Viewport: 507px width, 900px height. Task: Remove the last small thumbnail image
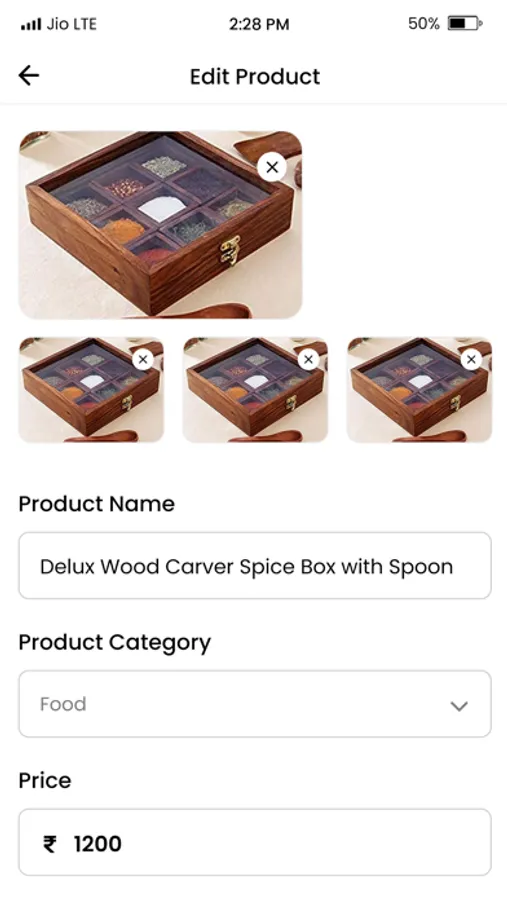pyautogui.click(x=471, y=359)
